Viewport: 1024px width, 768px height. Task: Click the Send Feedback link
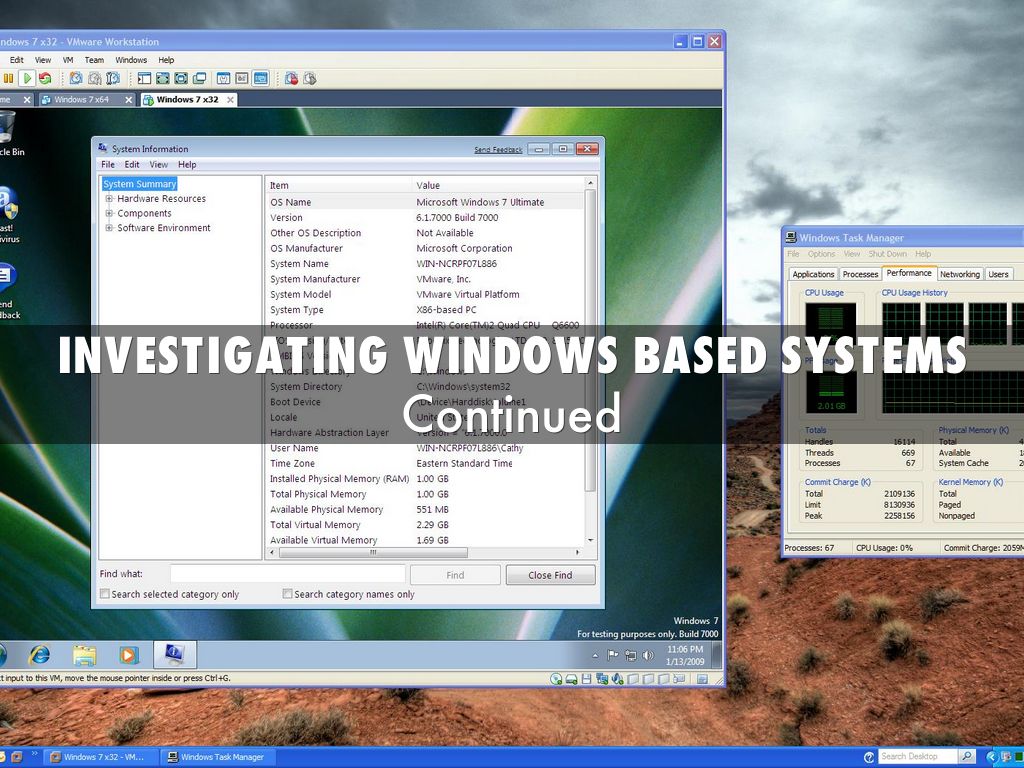498,150
